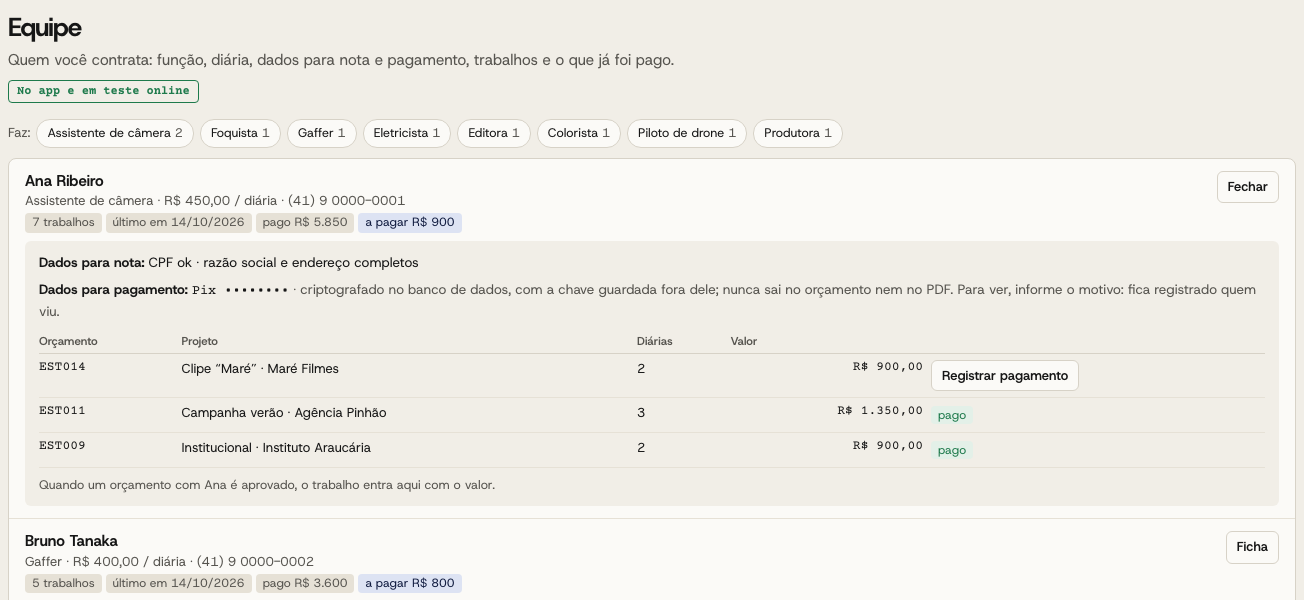This screenshot has width=1304, height=600.
Task: Click Bruno's 'a pagar R$ 800' tag
Action: point(410,583)
